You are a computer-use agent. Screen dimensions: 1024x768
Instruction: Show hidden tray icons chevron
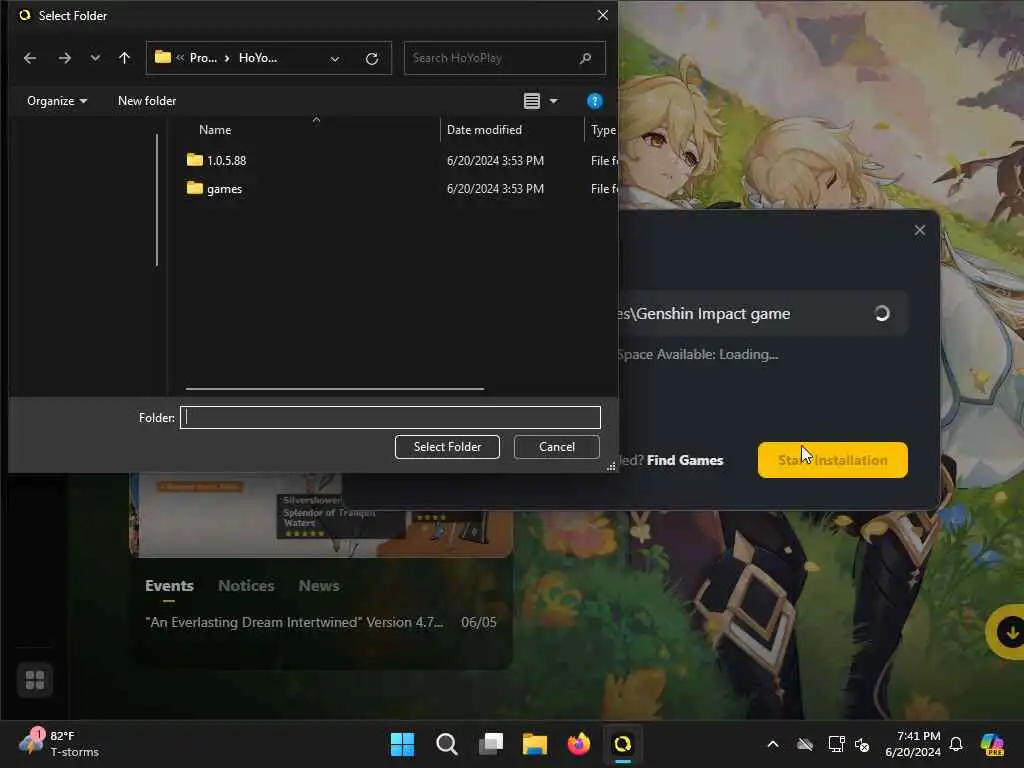point(773,744)
